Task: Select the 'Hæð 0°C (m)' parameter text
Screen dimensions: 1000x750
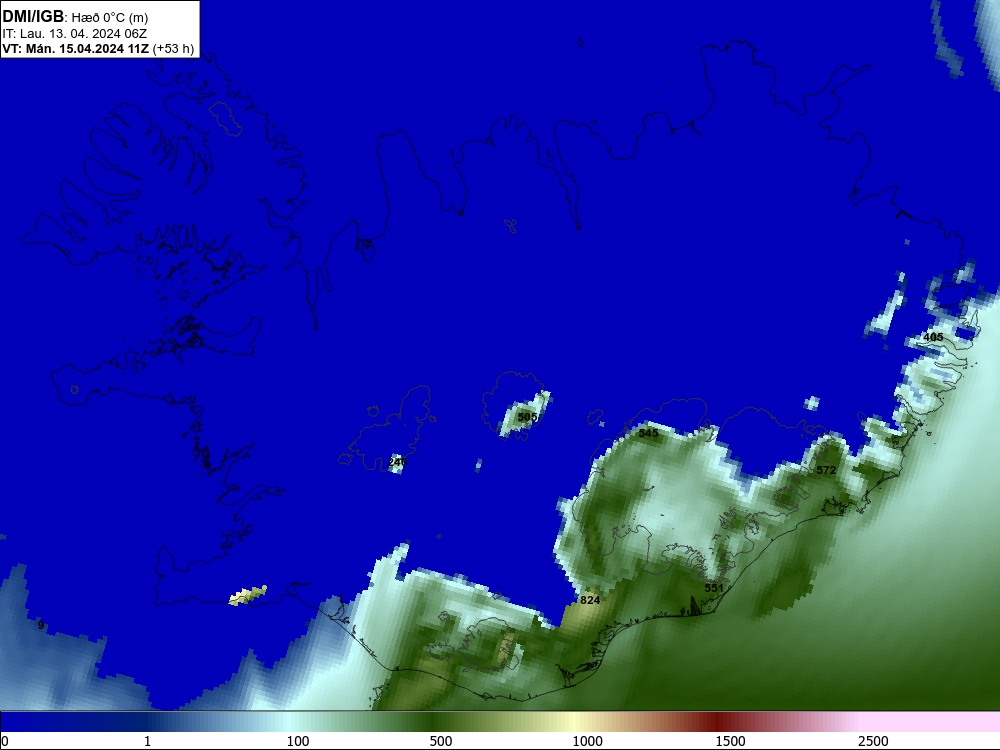Action: [110, 18]
